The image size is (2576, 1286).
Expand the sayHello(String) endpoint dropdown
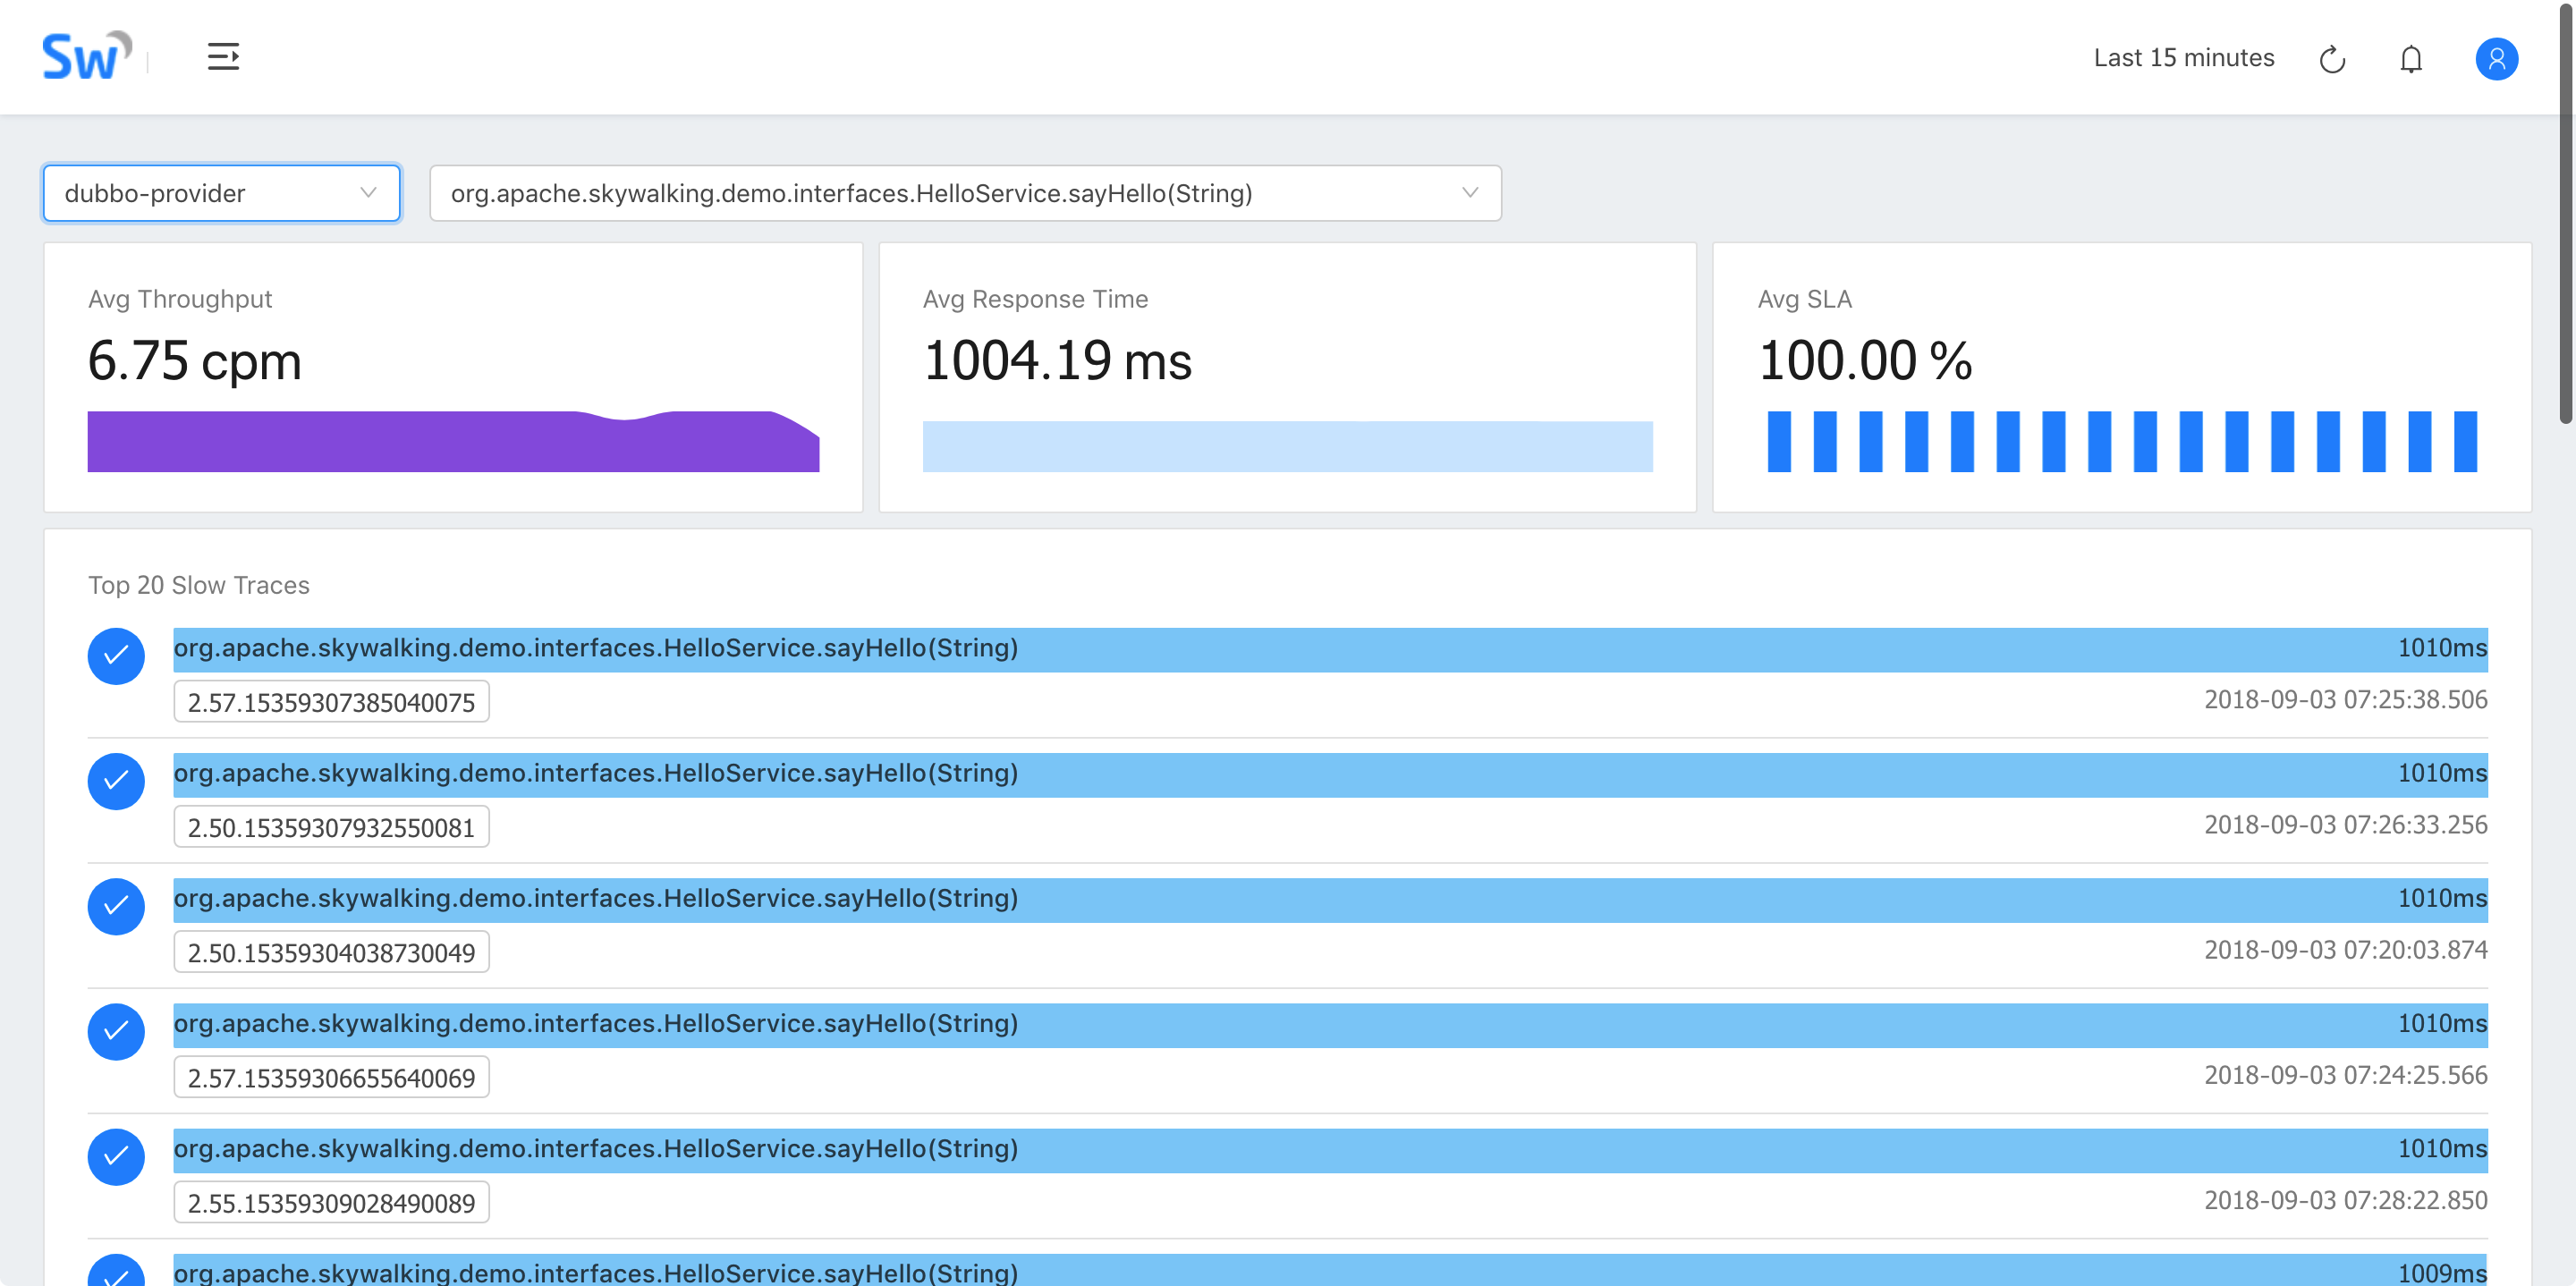click(x=964, y=193)
